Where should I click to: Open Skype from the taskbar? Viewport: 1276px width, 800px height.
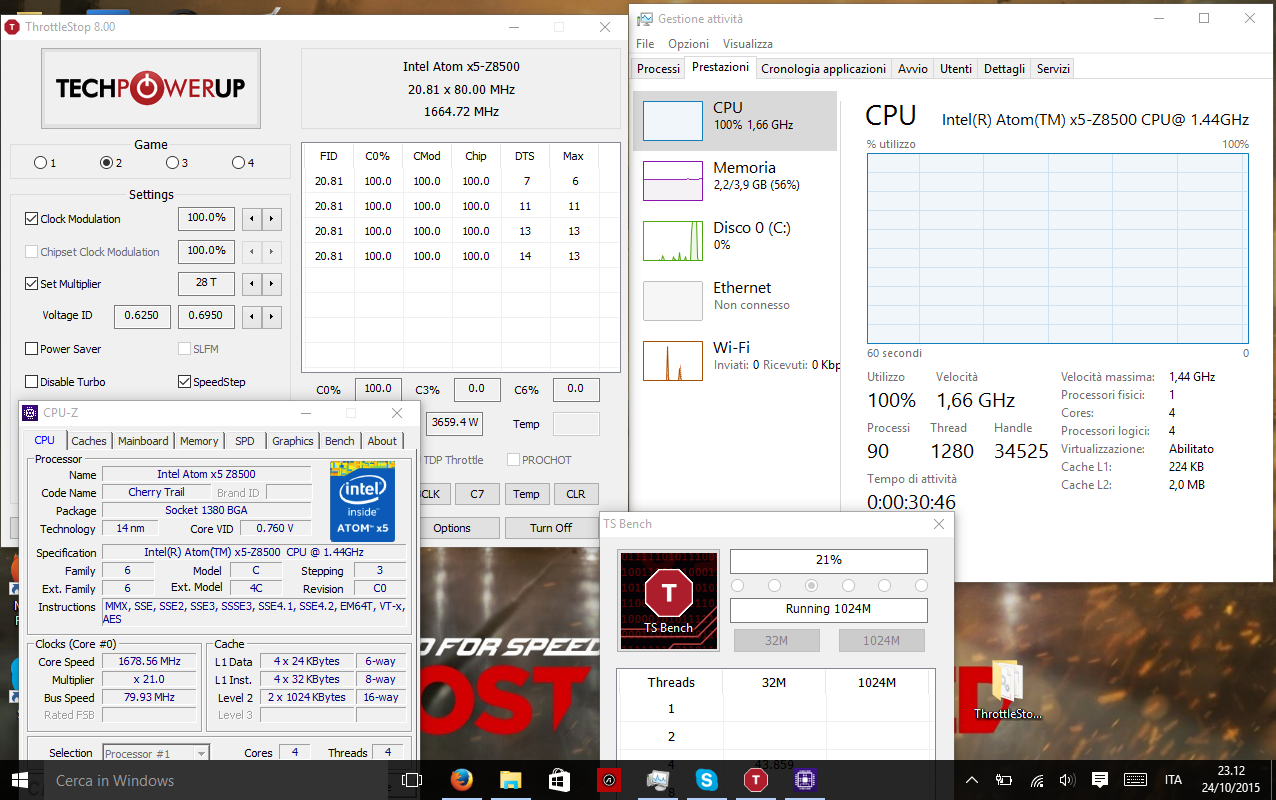[x=707, y=780]
